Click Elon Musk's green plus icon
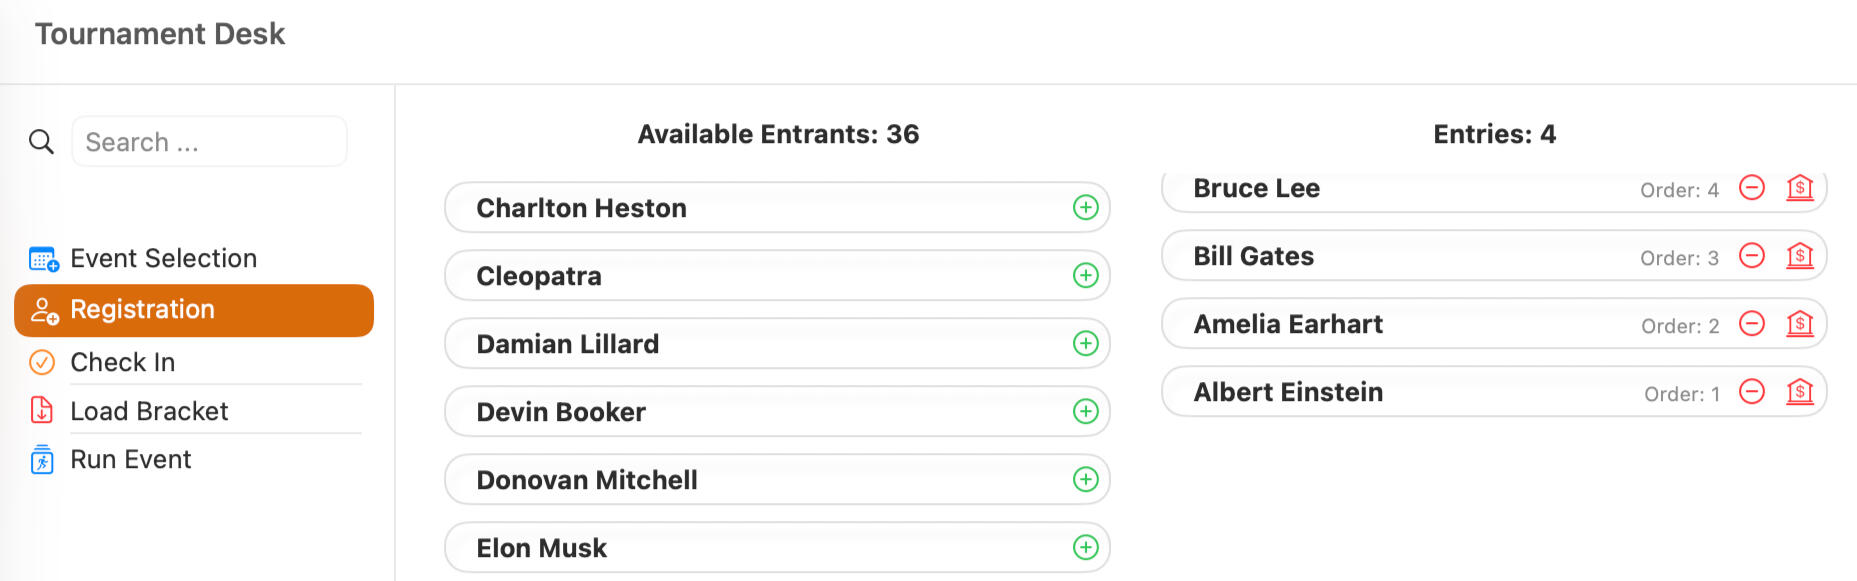The image size is (1857, 581). pos(1085,548)
